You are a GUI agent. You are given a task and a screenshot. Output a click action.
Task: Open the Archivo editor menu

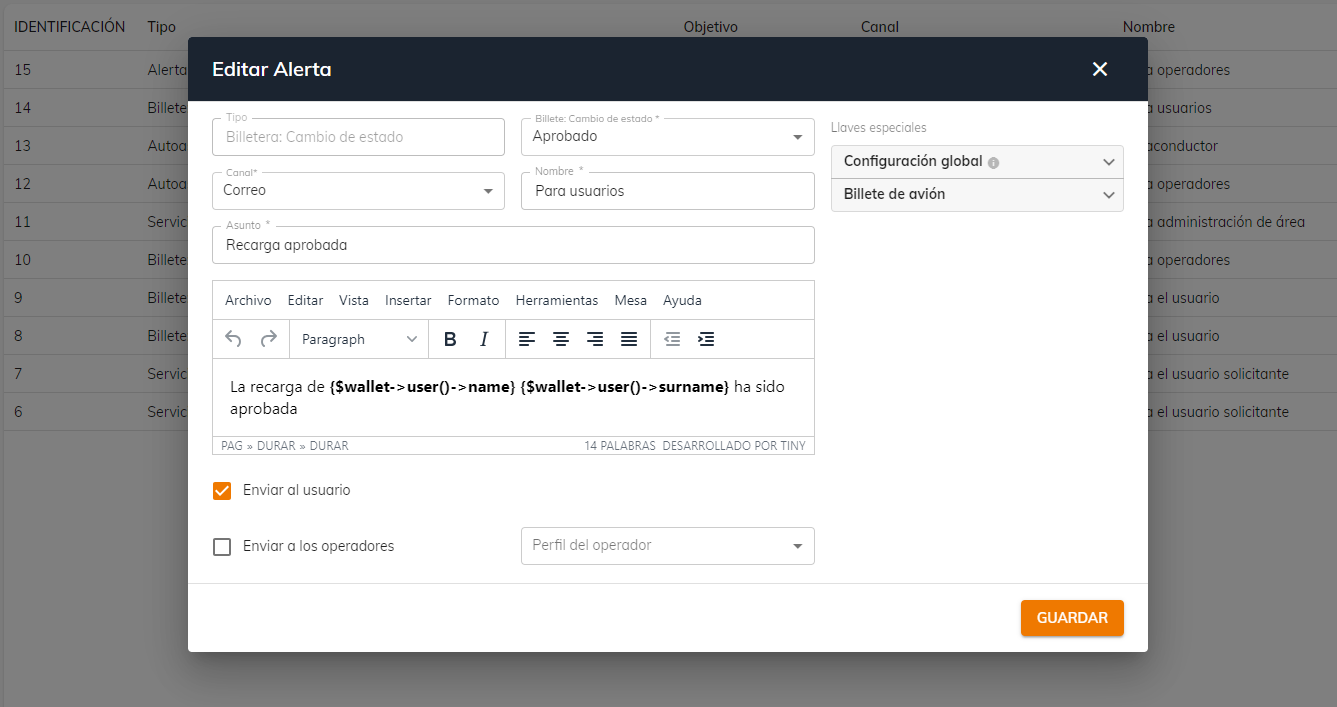(x=248, y=300)
